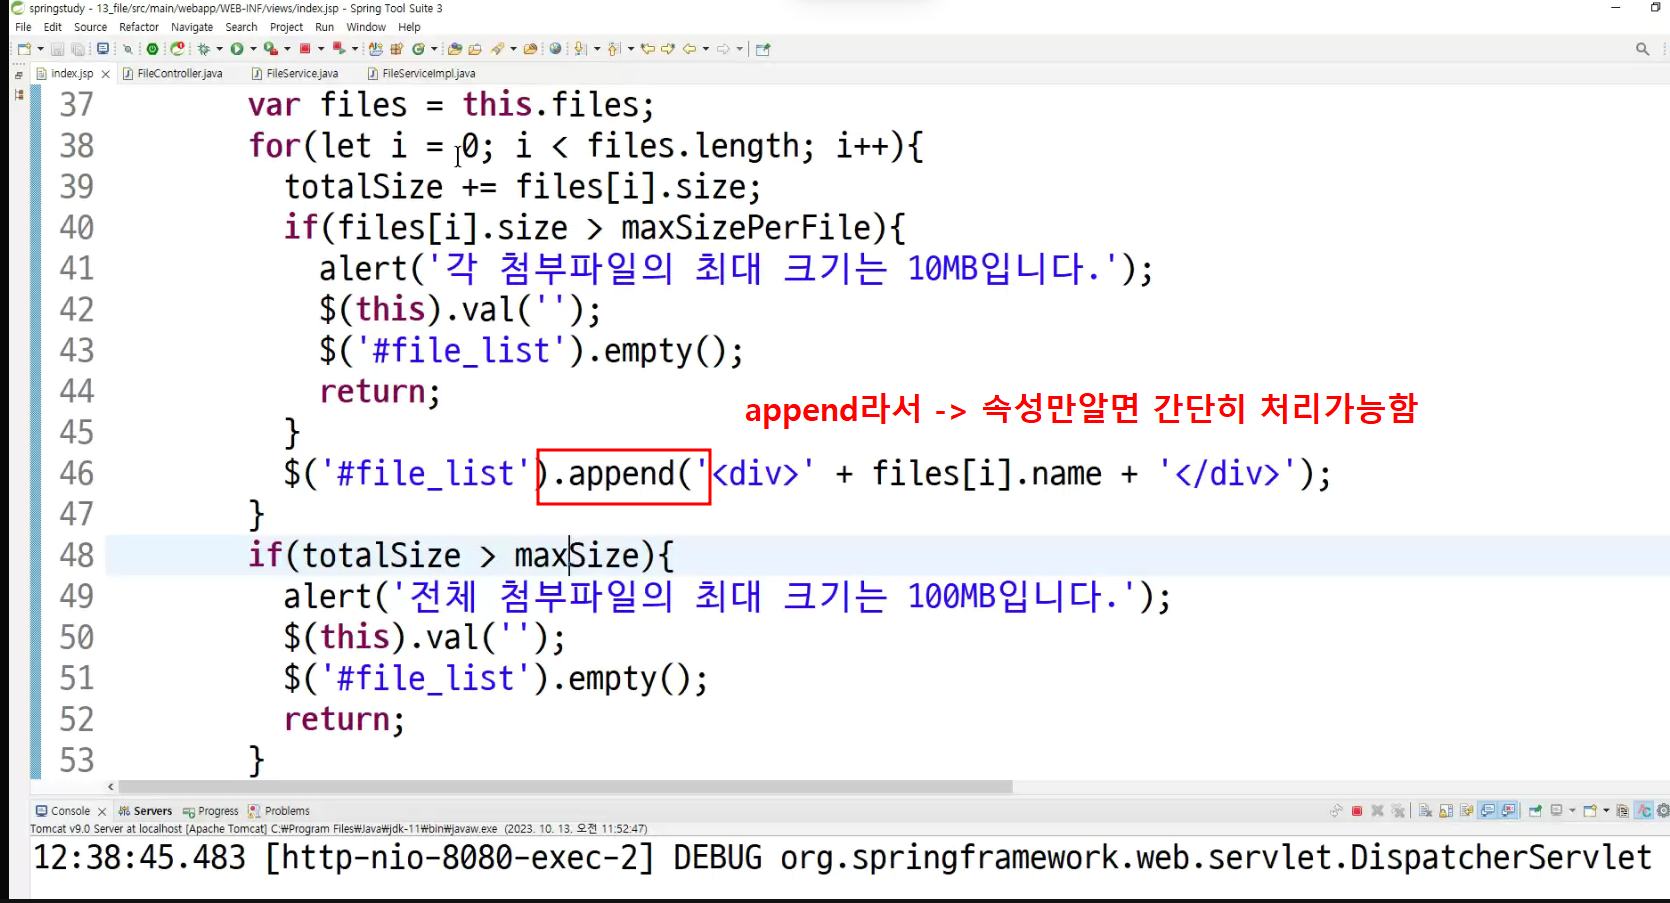Click the console settings gear icon
The image size is (1670, 903).
tap(1663, 811)
